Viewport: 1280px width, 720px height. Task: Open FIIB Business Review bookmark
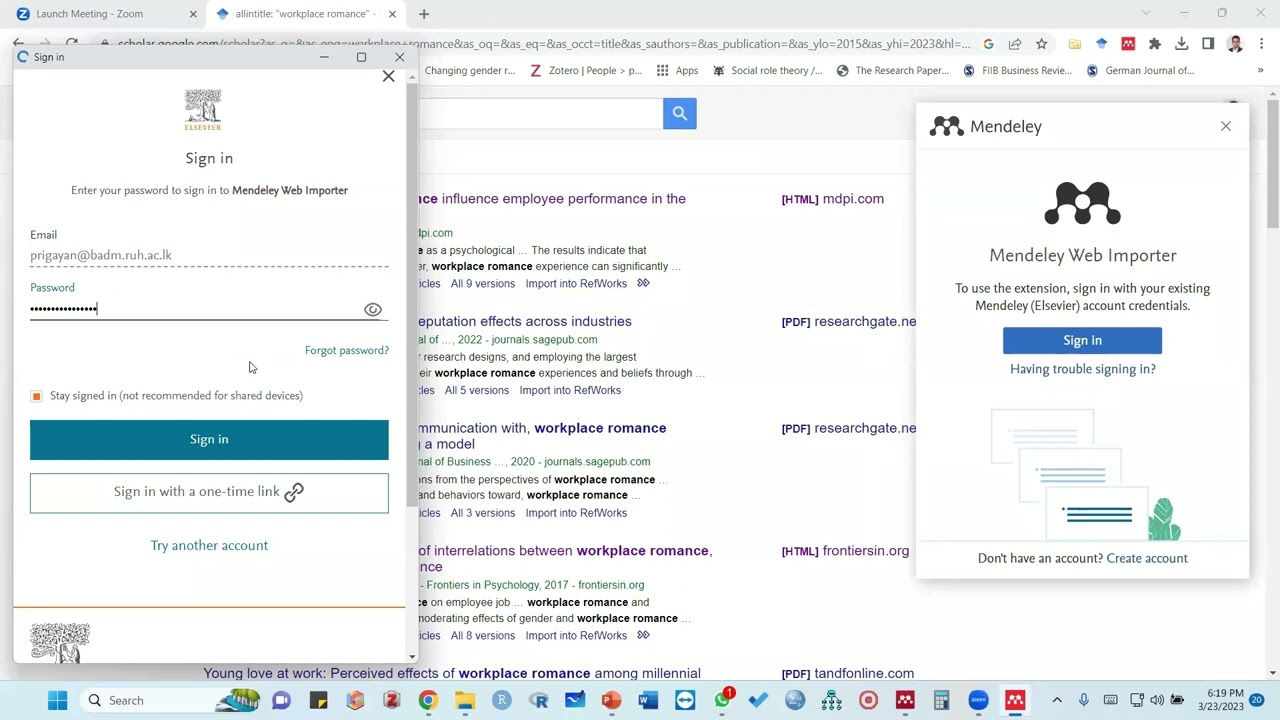(1017, 71)
